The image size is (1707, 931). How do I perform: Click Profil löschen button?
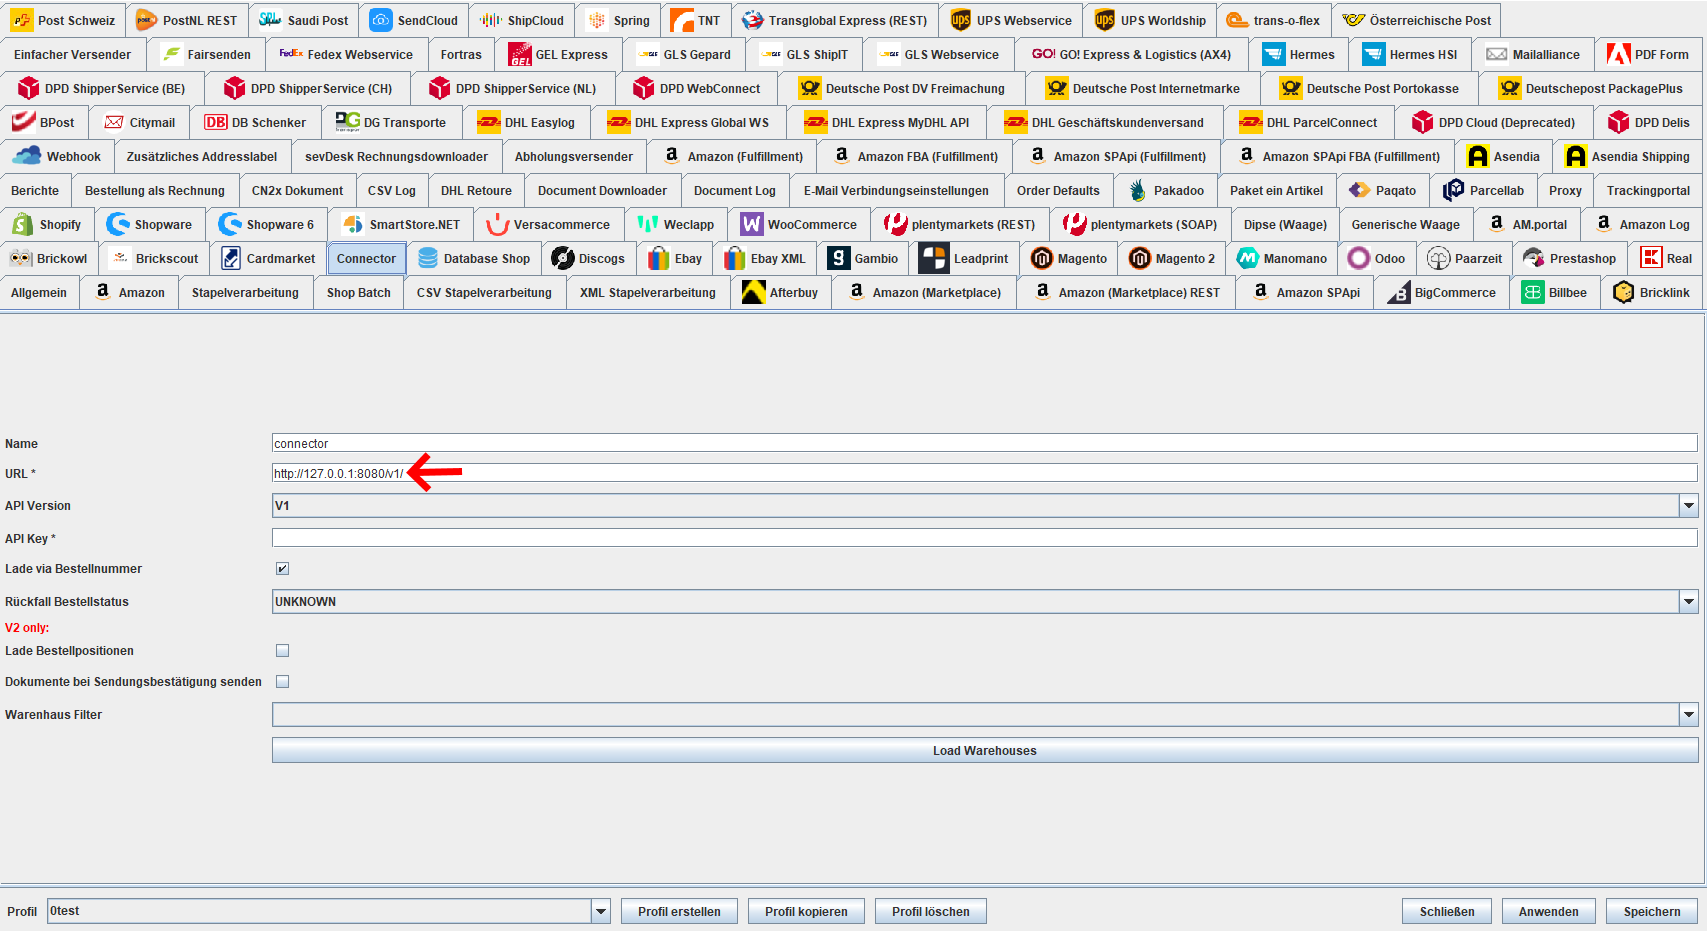[x=931, y=911]
